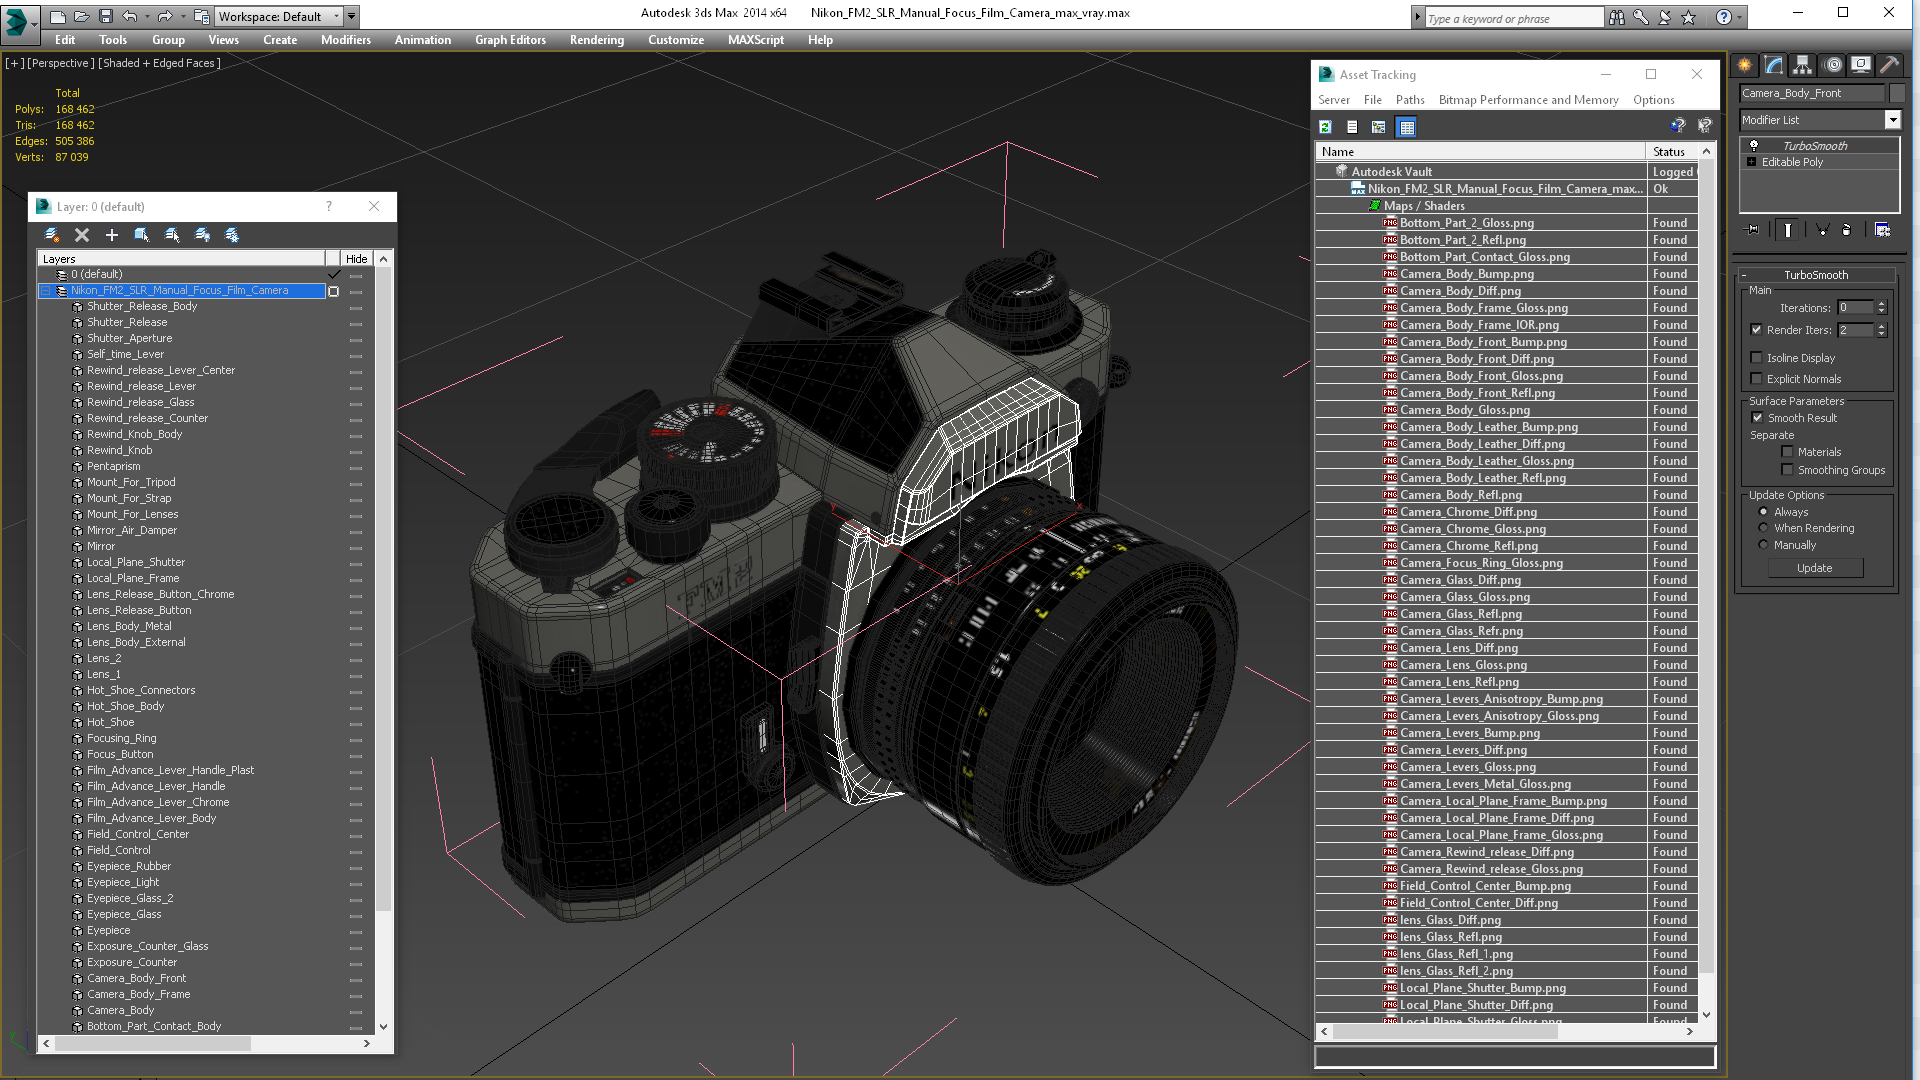The height and width of the screenshot is (1080, 1920).
Task: Click the Tree View icon in Asset Tracking
Action: coord(1379,127)
